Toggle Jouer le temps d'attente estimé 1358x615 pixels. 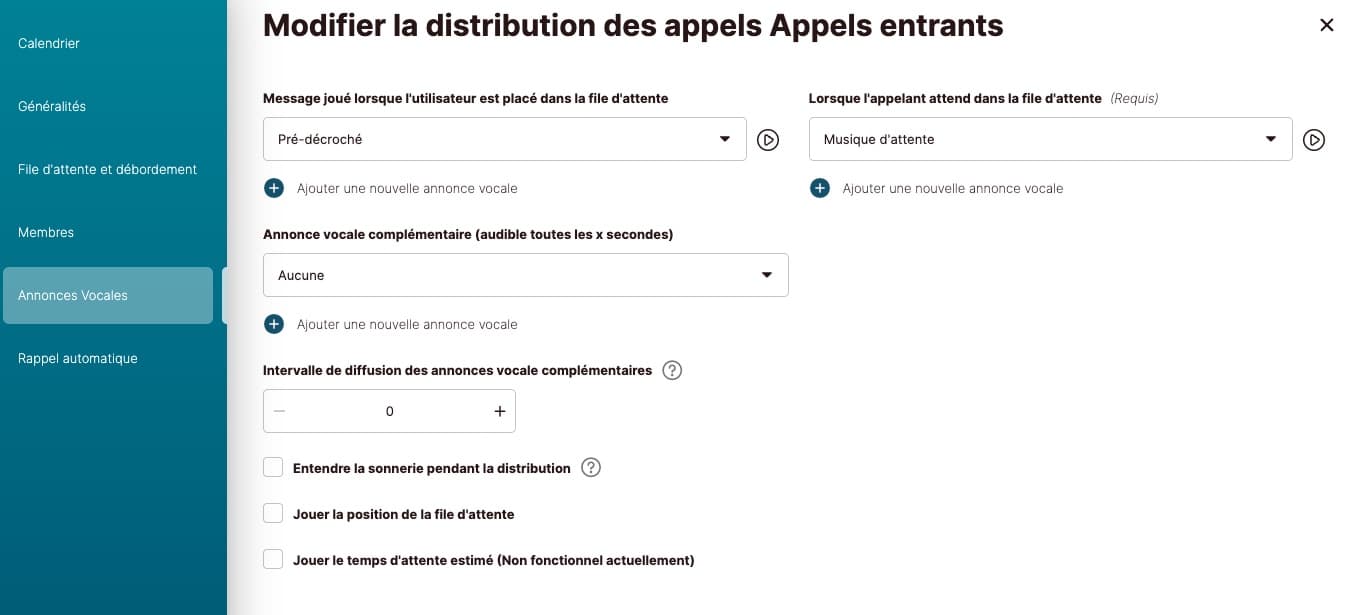273,560
